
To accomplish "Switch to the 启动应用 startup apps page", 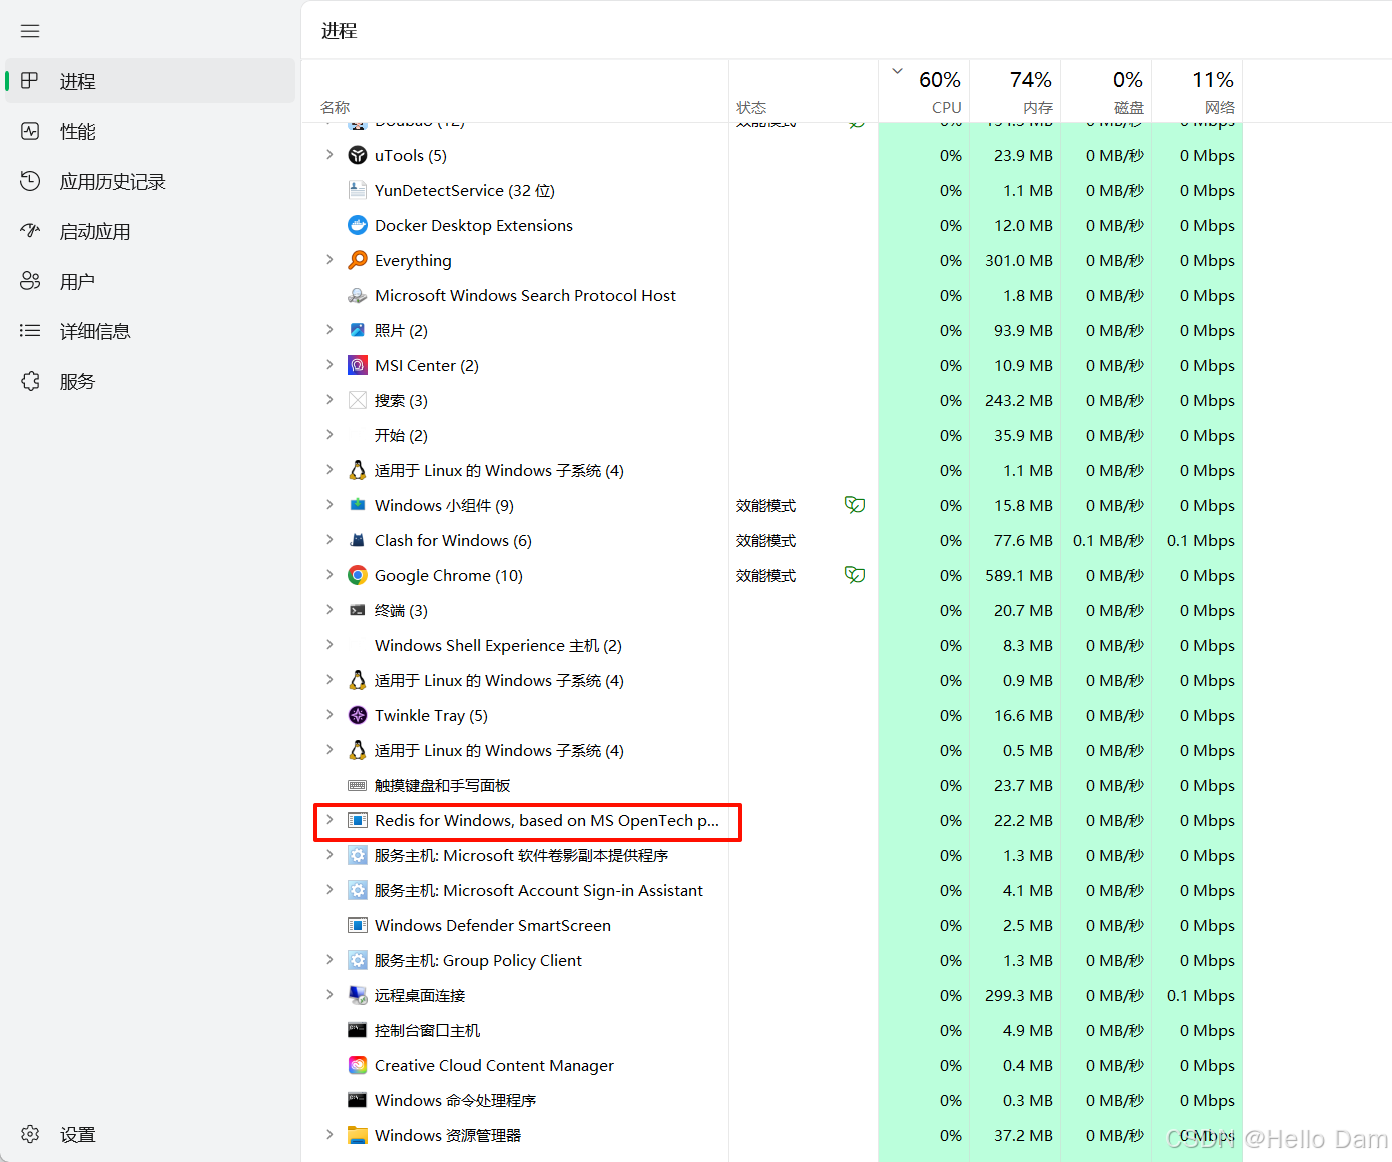I will [94, 232].
